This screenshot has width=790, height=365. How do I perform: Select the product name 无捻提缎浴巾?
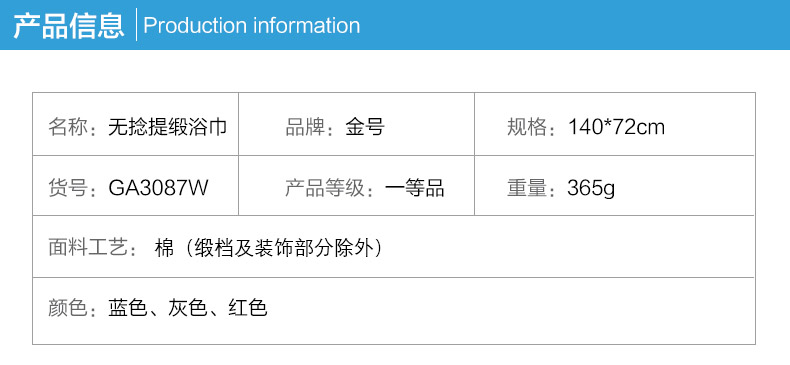pos(168,127)
